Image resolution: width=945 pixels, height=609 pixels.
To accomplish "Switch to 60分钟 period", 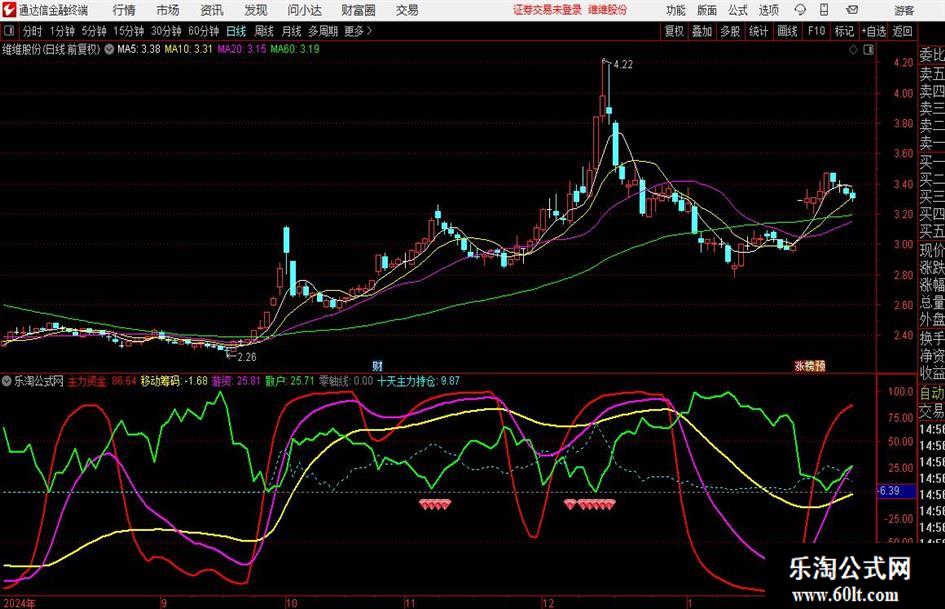I will tap(203, 31).
